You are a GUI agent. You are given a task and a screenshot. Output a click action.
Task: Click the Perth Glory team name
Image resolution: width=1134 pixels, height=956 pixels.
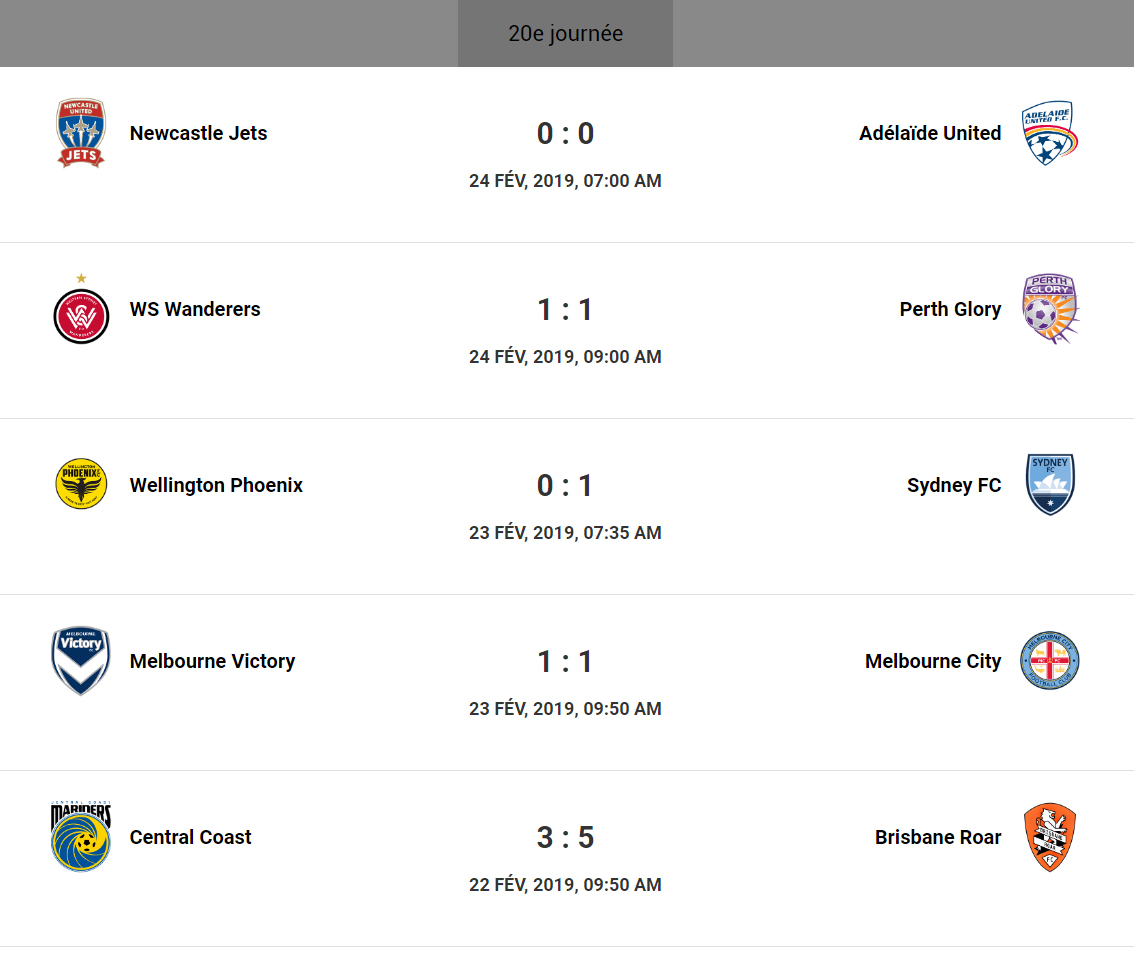point(950,309)
